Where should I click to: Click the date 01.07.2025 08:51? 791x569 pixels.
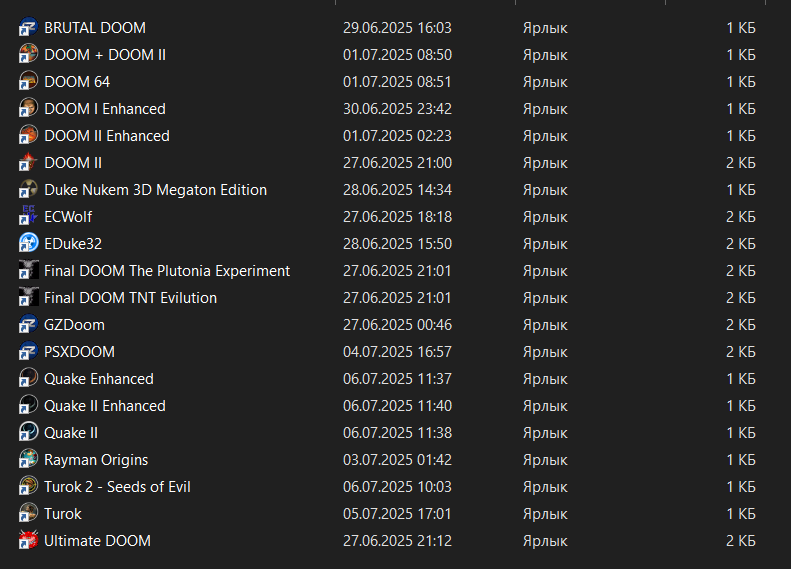point(398,82)
